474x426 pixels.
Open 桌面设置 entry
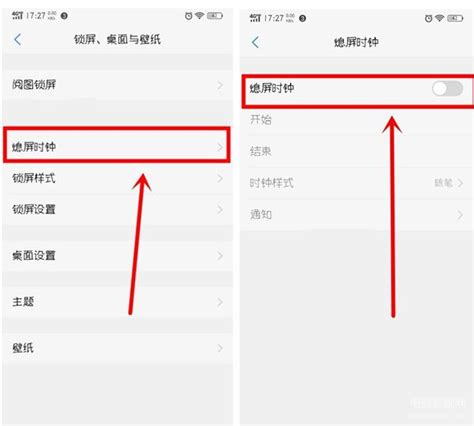(x=118, y=256)
